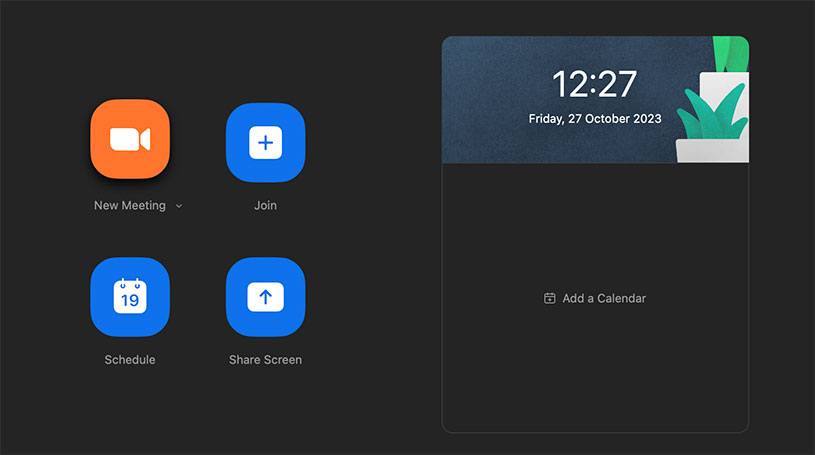
Task: Click the white plus square inside Join
Action: 265,143
